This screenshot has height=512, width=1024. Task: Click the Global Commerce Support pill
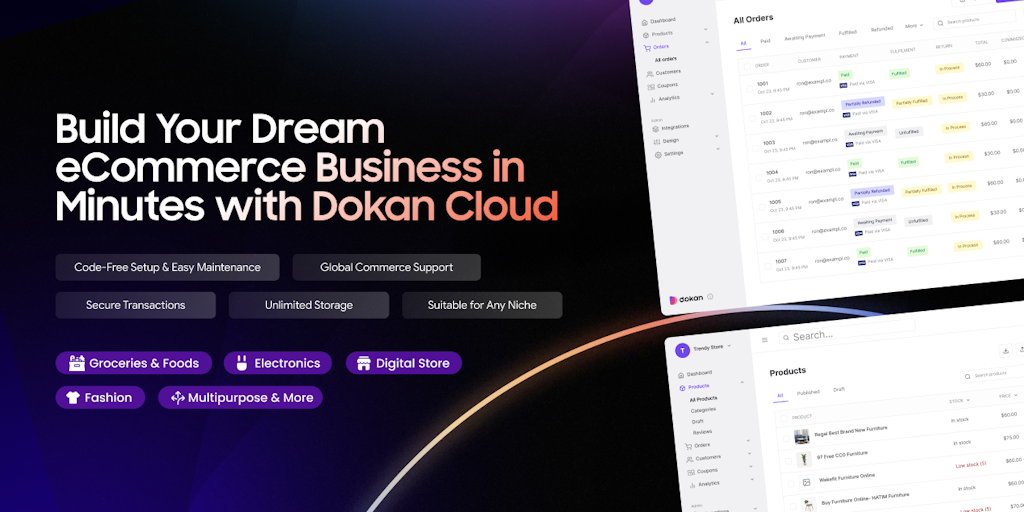click(x=387, y=267)
